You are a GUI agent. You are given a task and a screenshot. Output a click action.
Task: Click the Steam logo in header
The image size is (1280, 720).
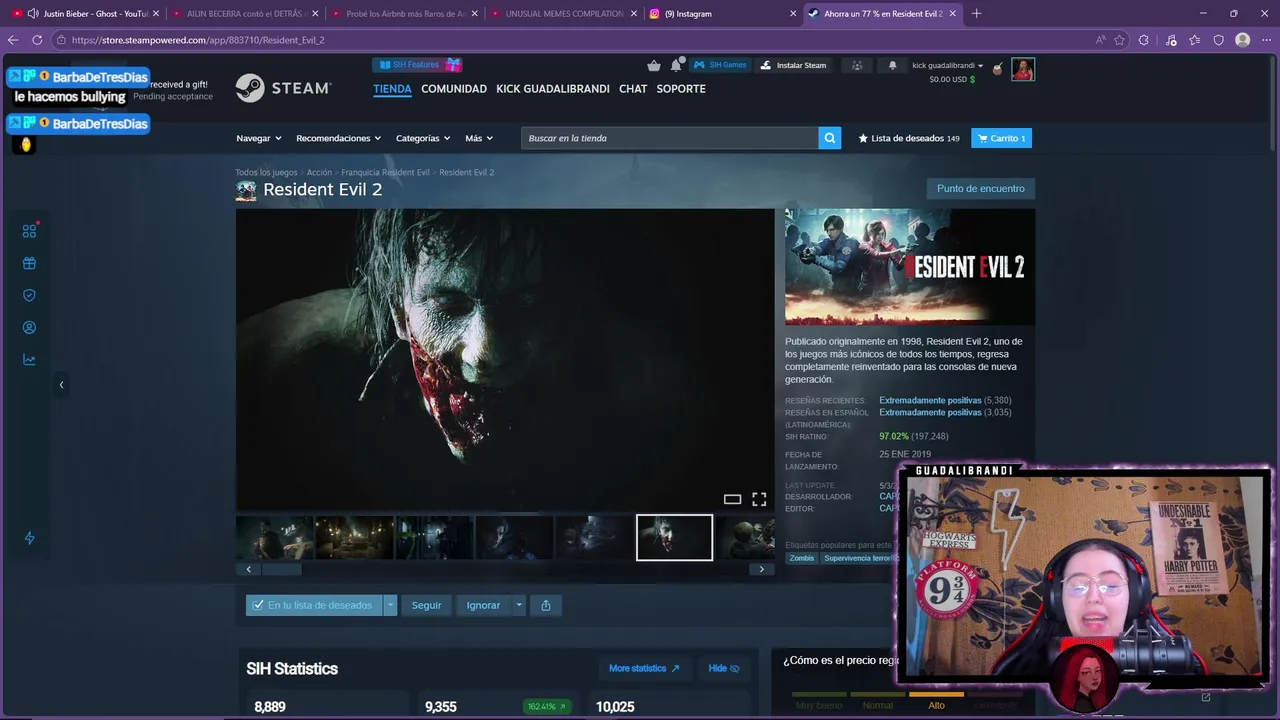pyautogui.click(x=283, y=88)
